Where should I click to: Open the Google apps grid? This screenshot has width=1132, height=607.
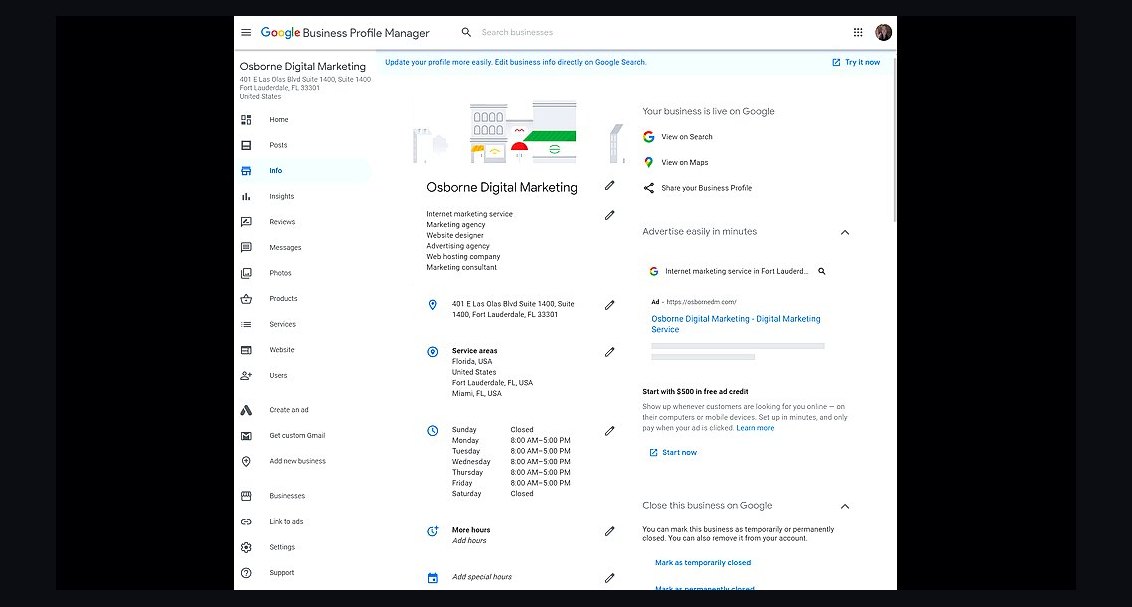tap(858, 32)
